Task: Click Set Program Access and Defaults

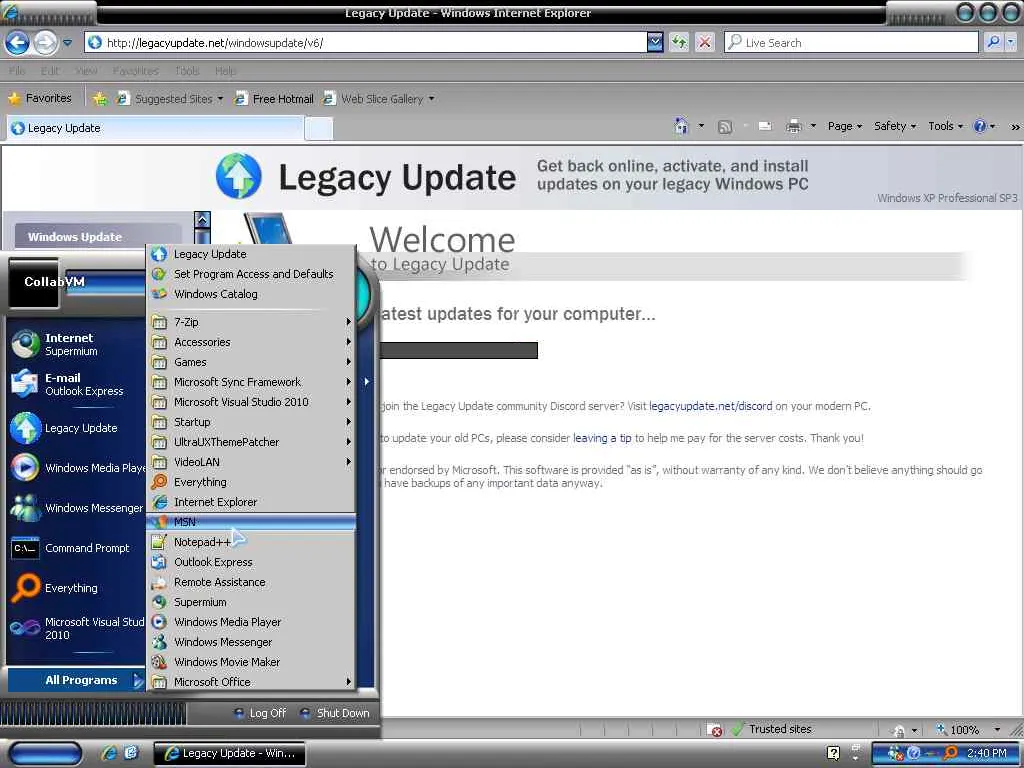Action: click(x=251, y=274)
